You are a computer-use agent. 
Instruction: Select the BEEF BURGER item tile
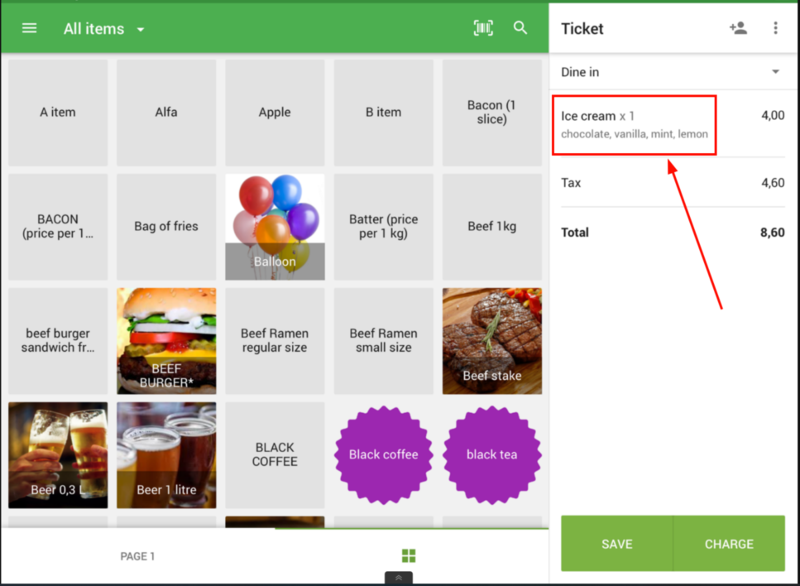point(166,341)
